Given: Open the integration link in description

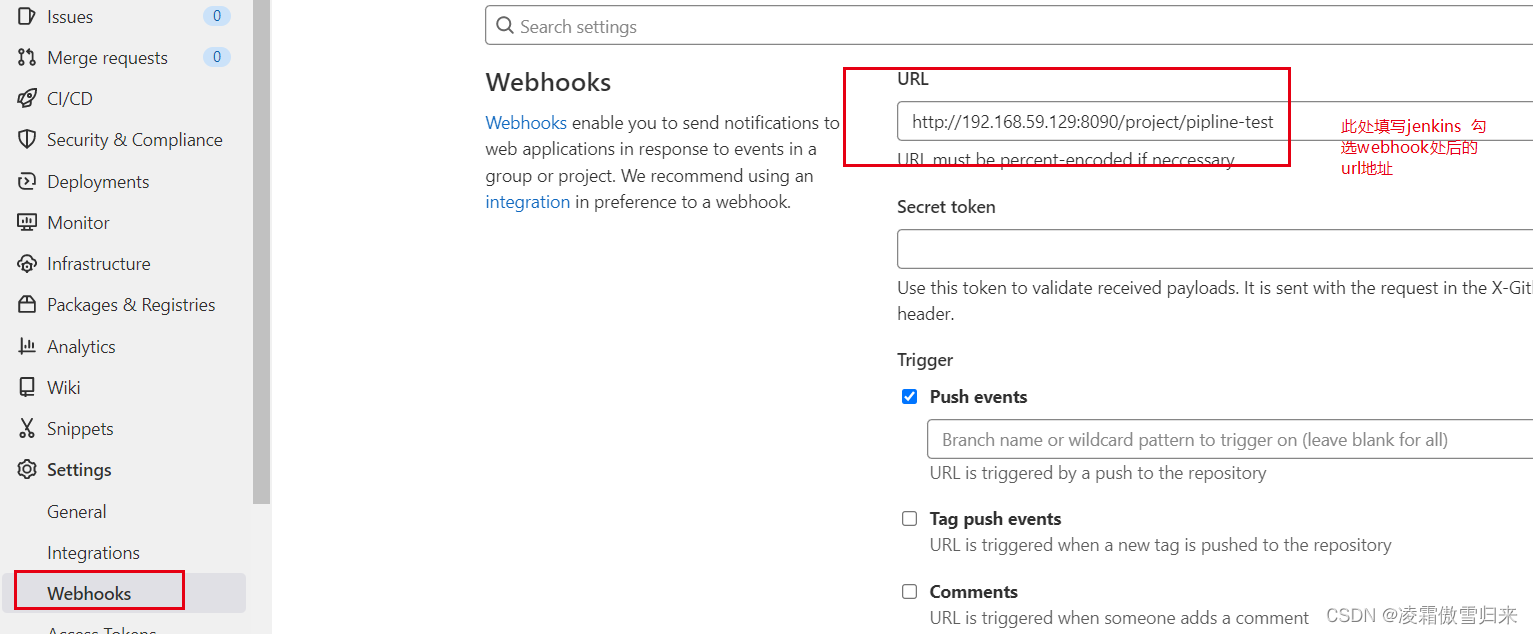Looking at the screenshot, I should point(527,202).
